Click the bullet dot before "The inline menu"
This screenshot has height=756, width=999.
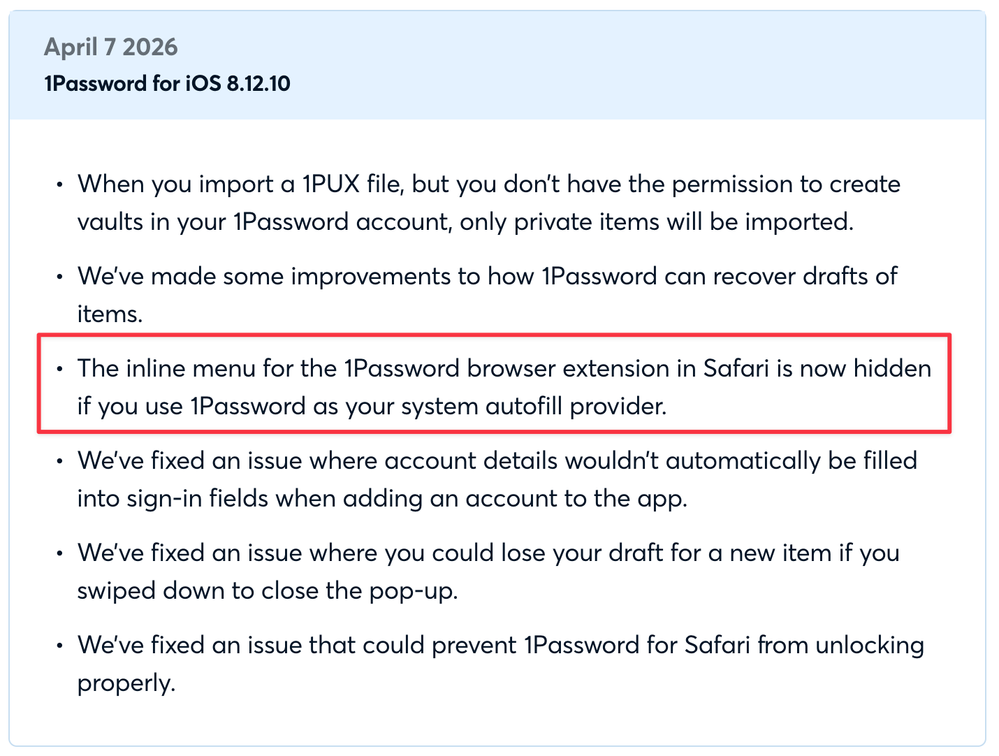(x=60, y=369)
